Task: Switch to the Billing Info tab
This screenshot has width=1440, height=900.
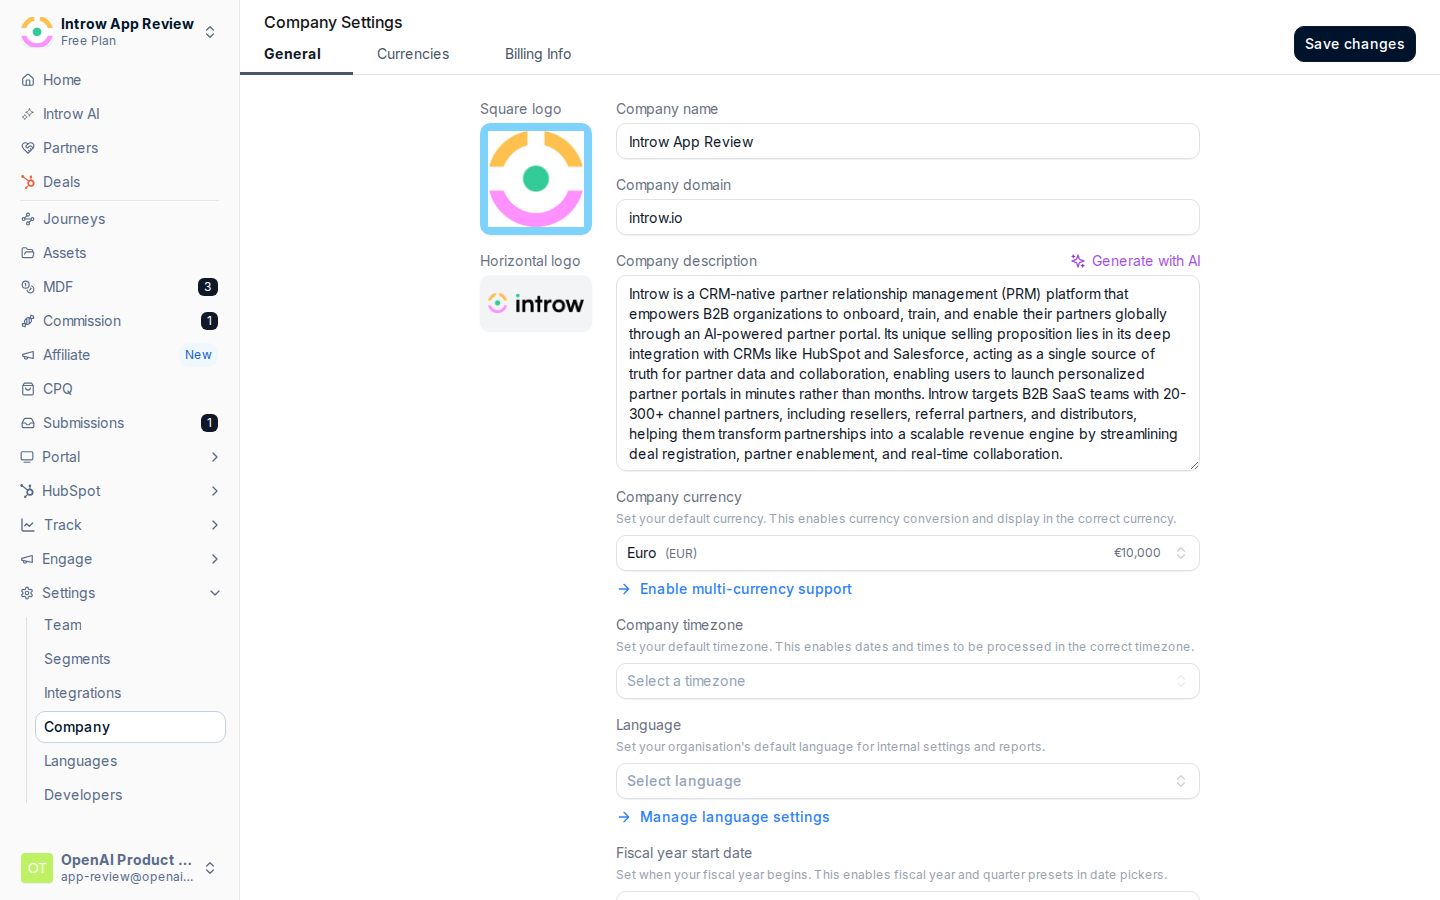Action: [x=538, y=54]
